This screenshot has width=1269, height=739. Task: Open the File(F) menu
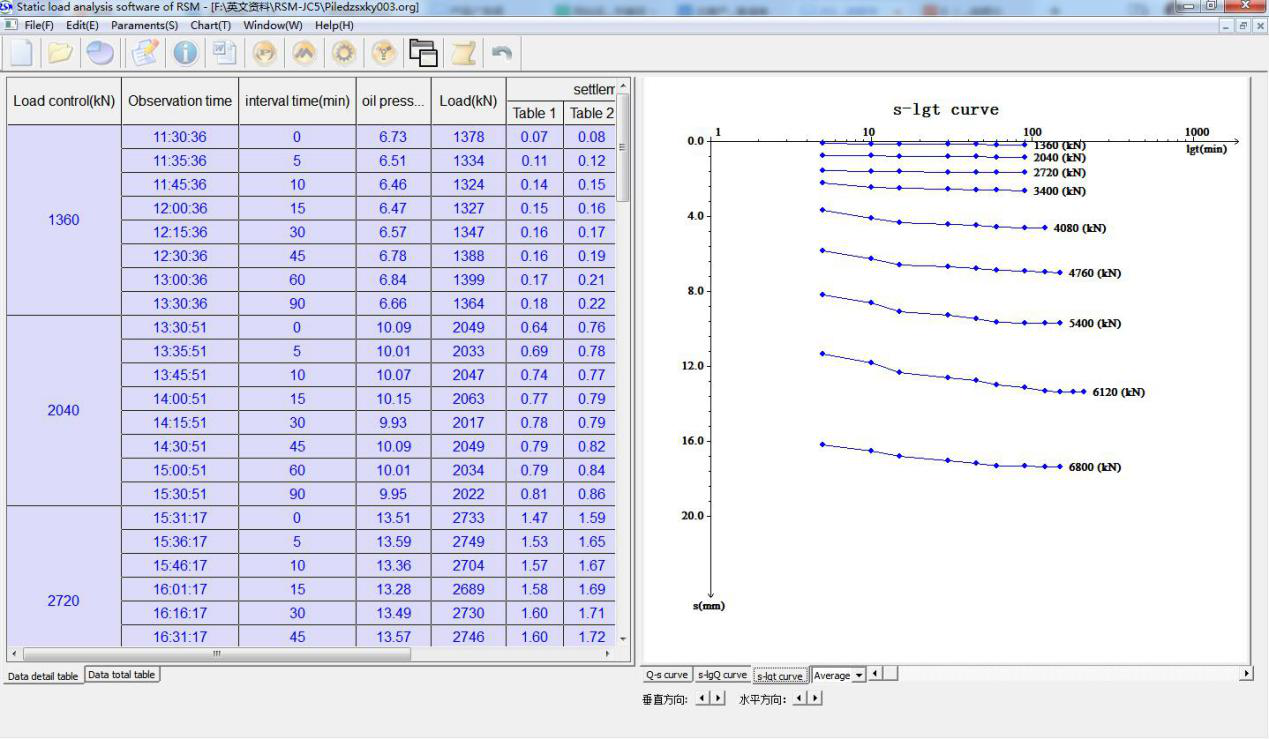point(39,25)
